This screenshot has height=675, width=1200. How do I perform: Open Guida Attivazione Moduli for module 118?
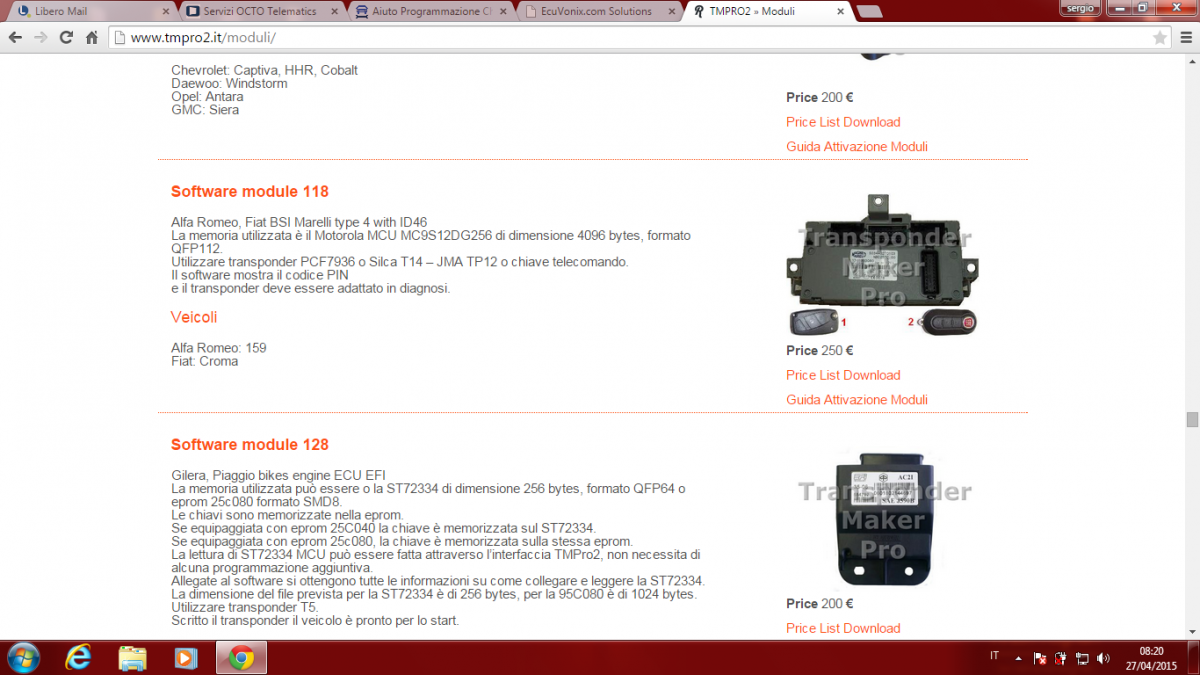point(857,400)
